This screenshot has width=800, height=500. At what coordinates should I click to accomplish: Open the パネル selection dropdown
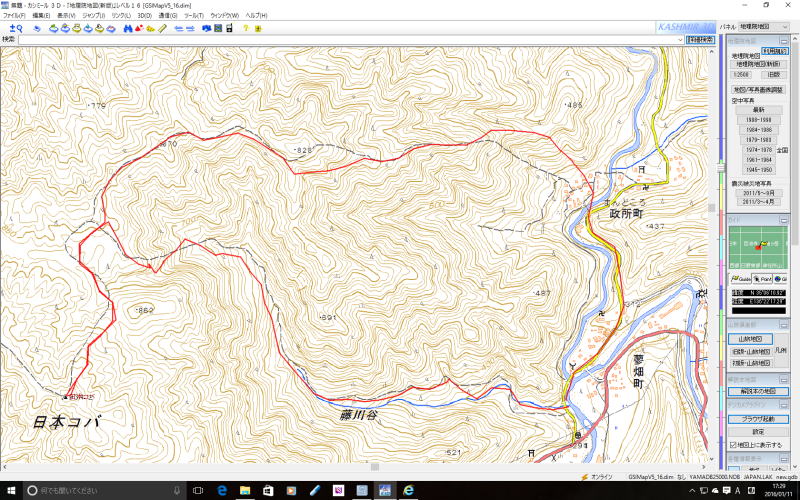[x=766, y=28]
